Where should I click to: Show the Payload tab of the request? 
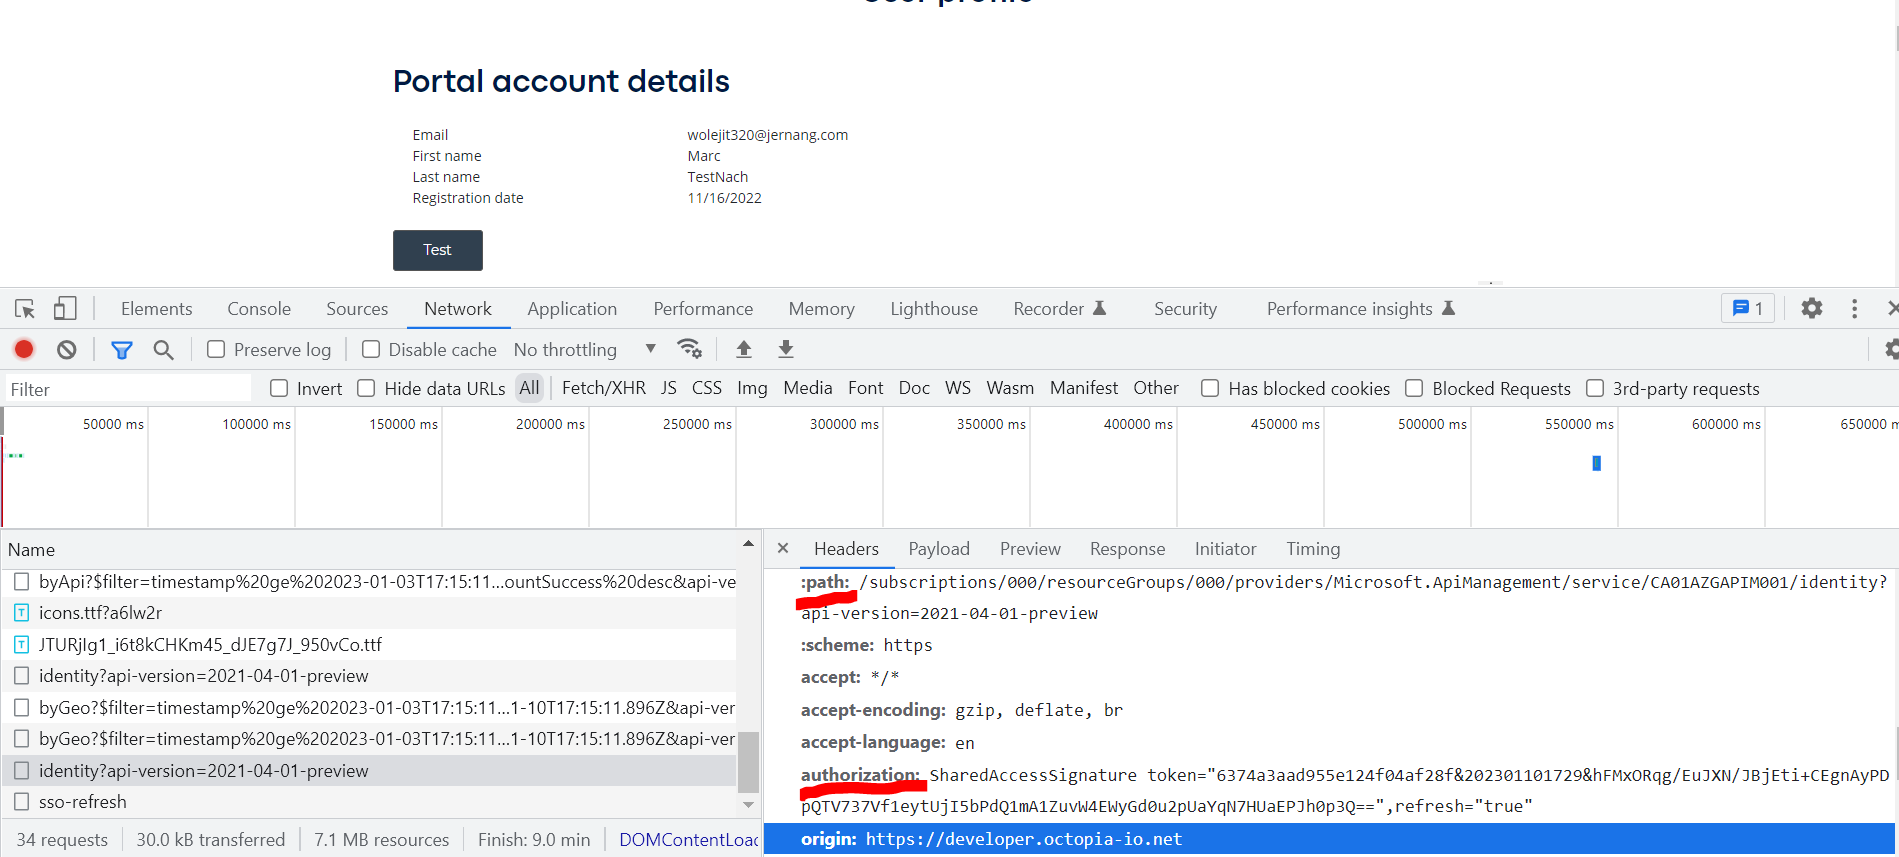pyautogui.click(x=939, y=549)
